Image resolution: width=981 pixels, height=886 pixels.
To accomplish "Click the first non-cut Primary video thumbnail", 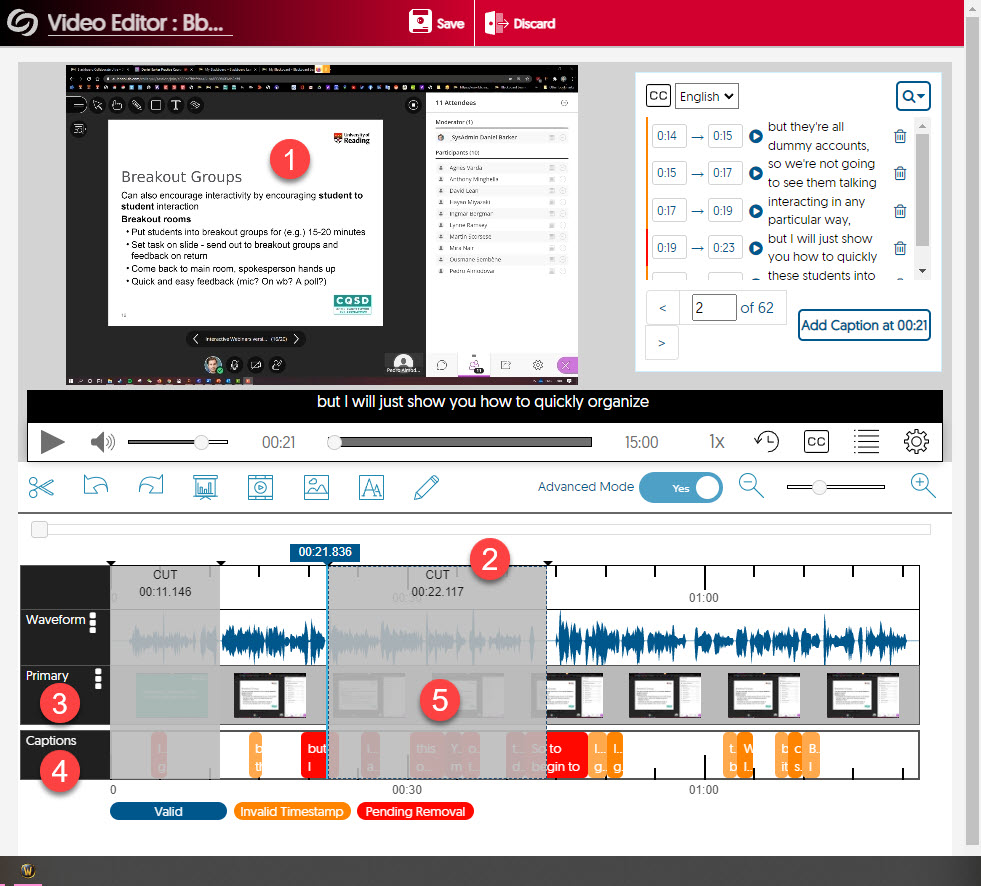I will [270, 695].
